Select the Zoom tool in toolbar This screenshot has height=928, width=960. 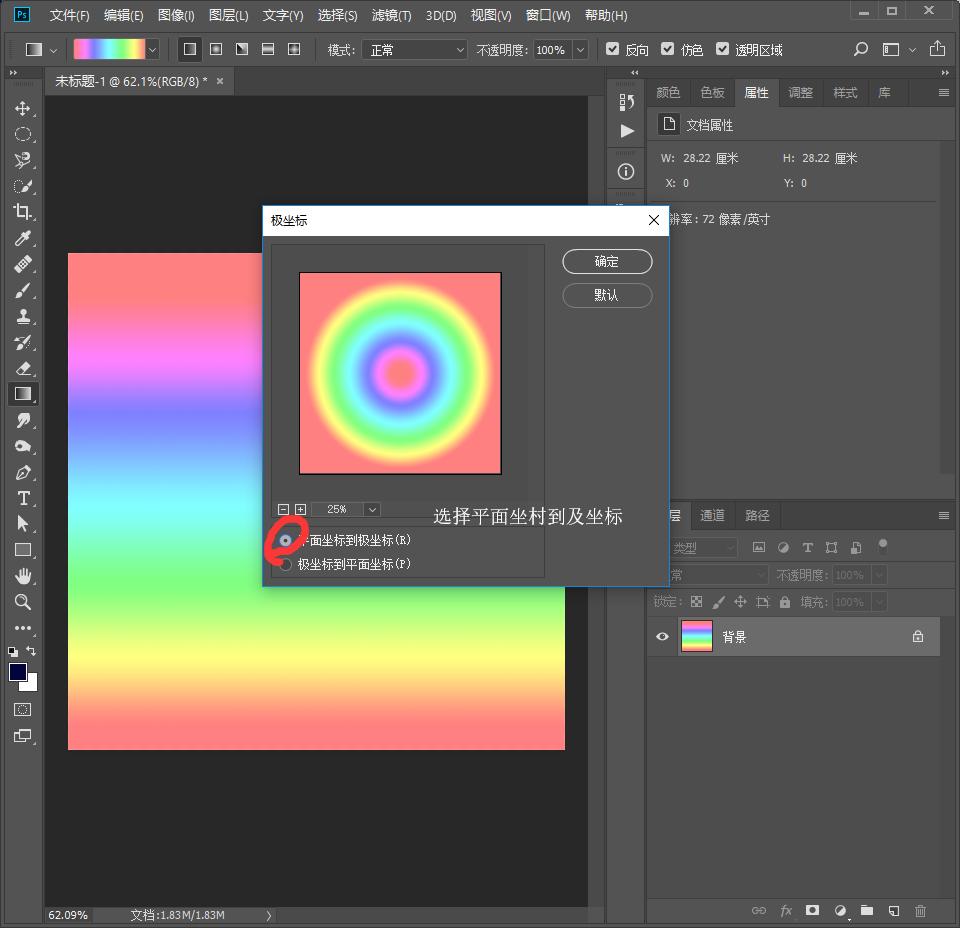(x=22, y=602)
